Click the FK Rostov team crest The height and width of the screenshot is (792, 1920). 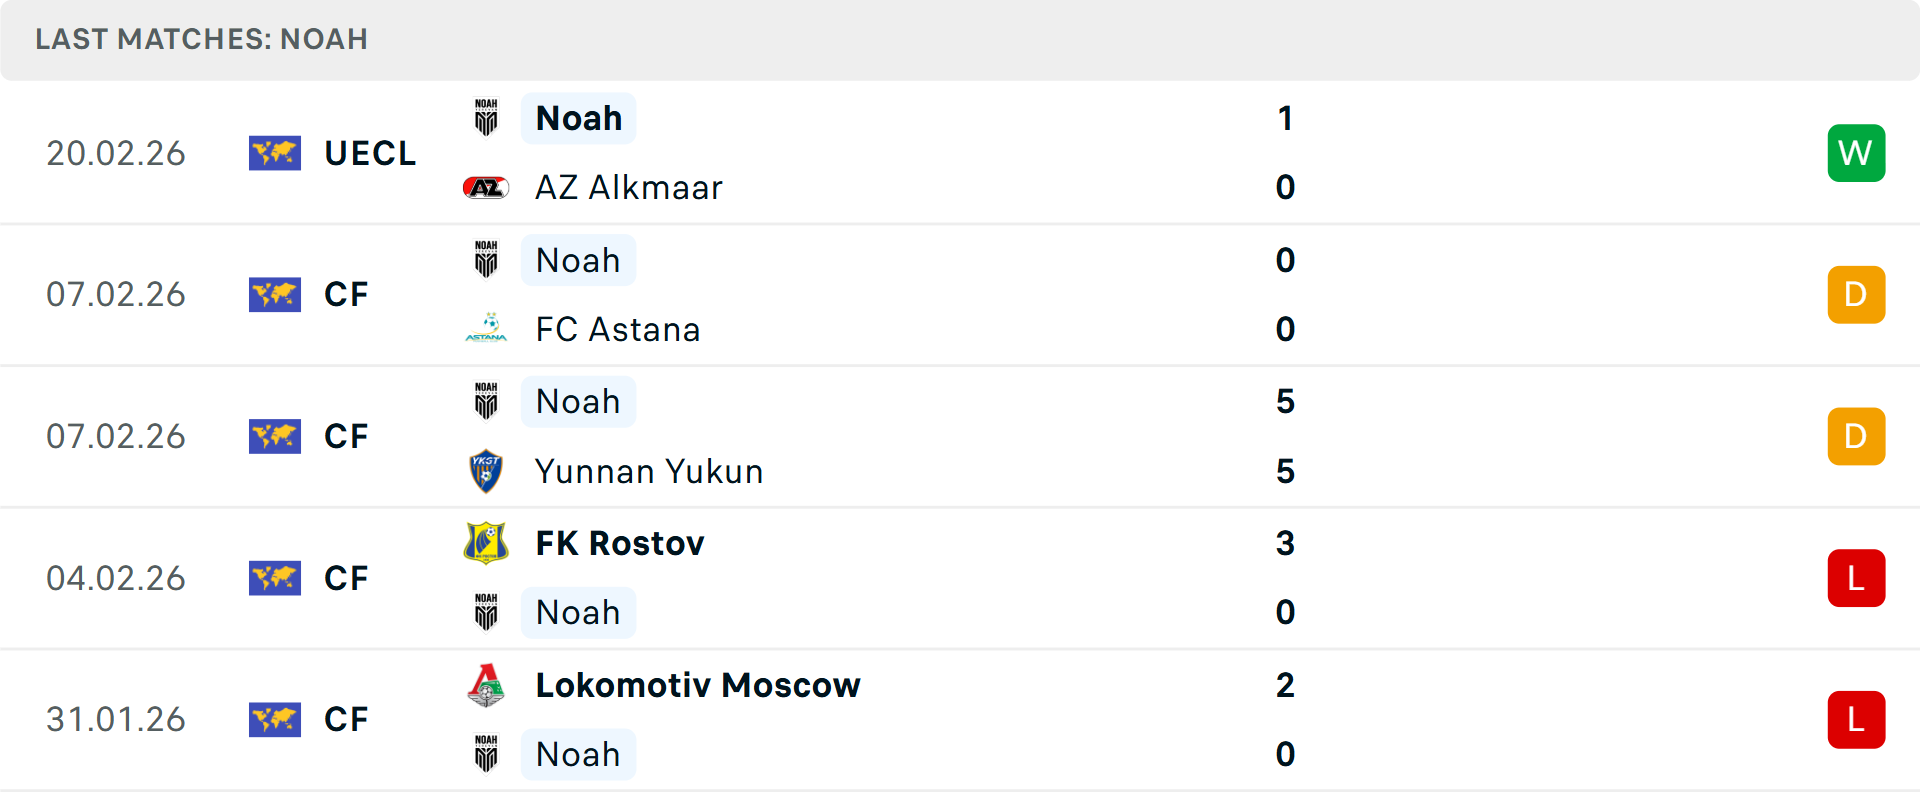[486, 543]
